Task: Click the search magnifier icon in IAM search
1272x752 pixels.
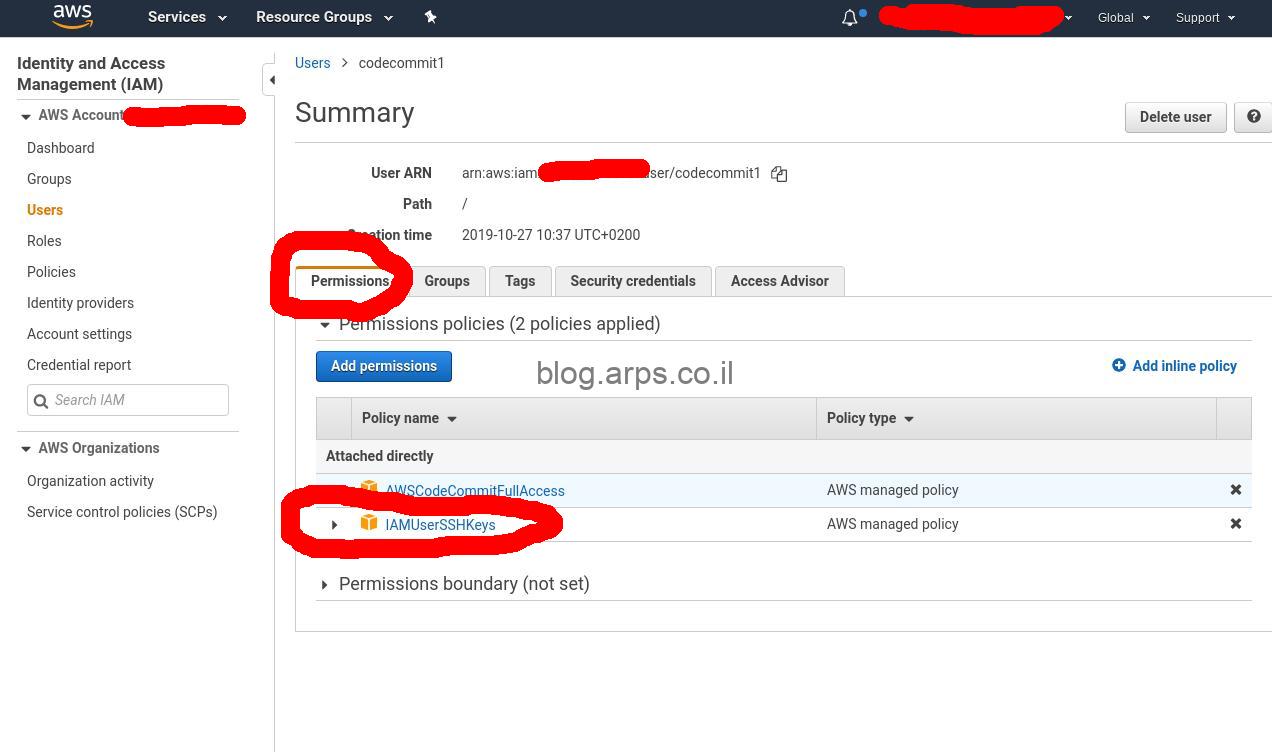Action: pyautogui.click(x=41, y=401)
